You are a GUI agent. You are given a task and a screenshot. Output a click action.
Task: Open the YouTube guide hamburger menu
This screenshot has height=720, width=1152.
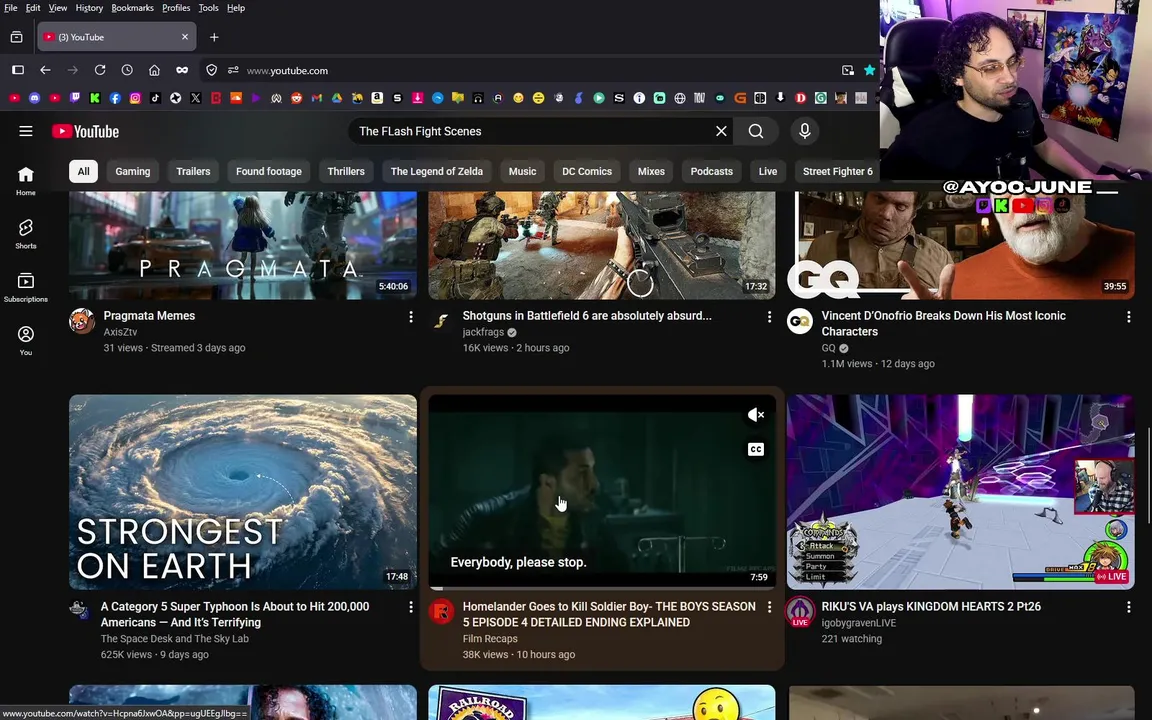click(26, 132)
